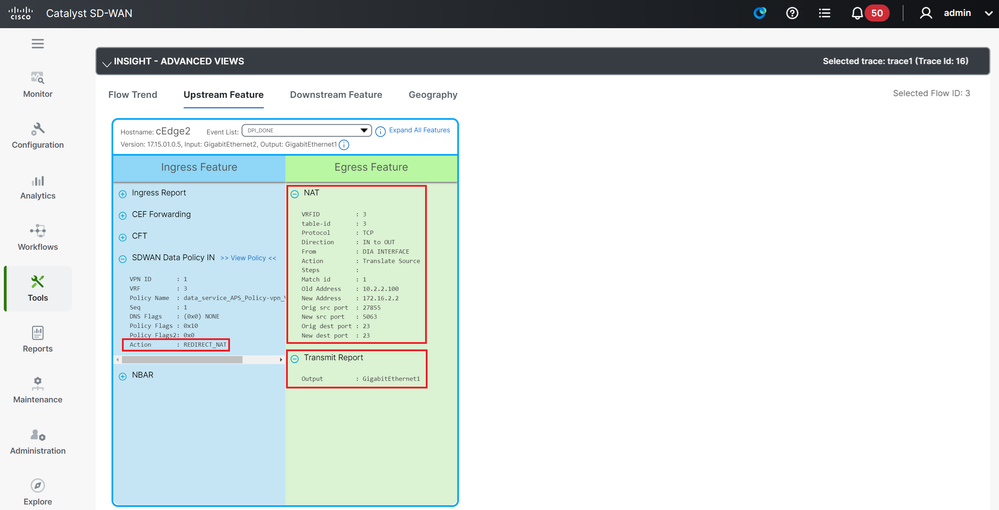This screenshot has width=999, height=510.
Task: Click the Policy Name data_service row
Action: [x=206, y=298]
